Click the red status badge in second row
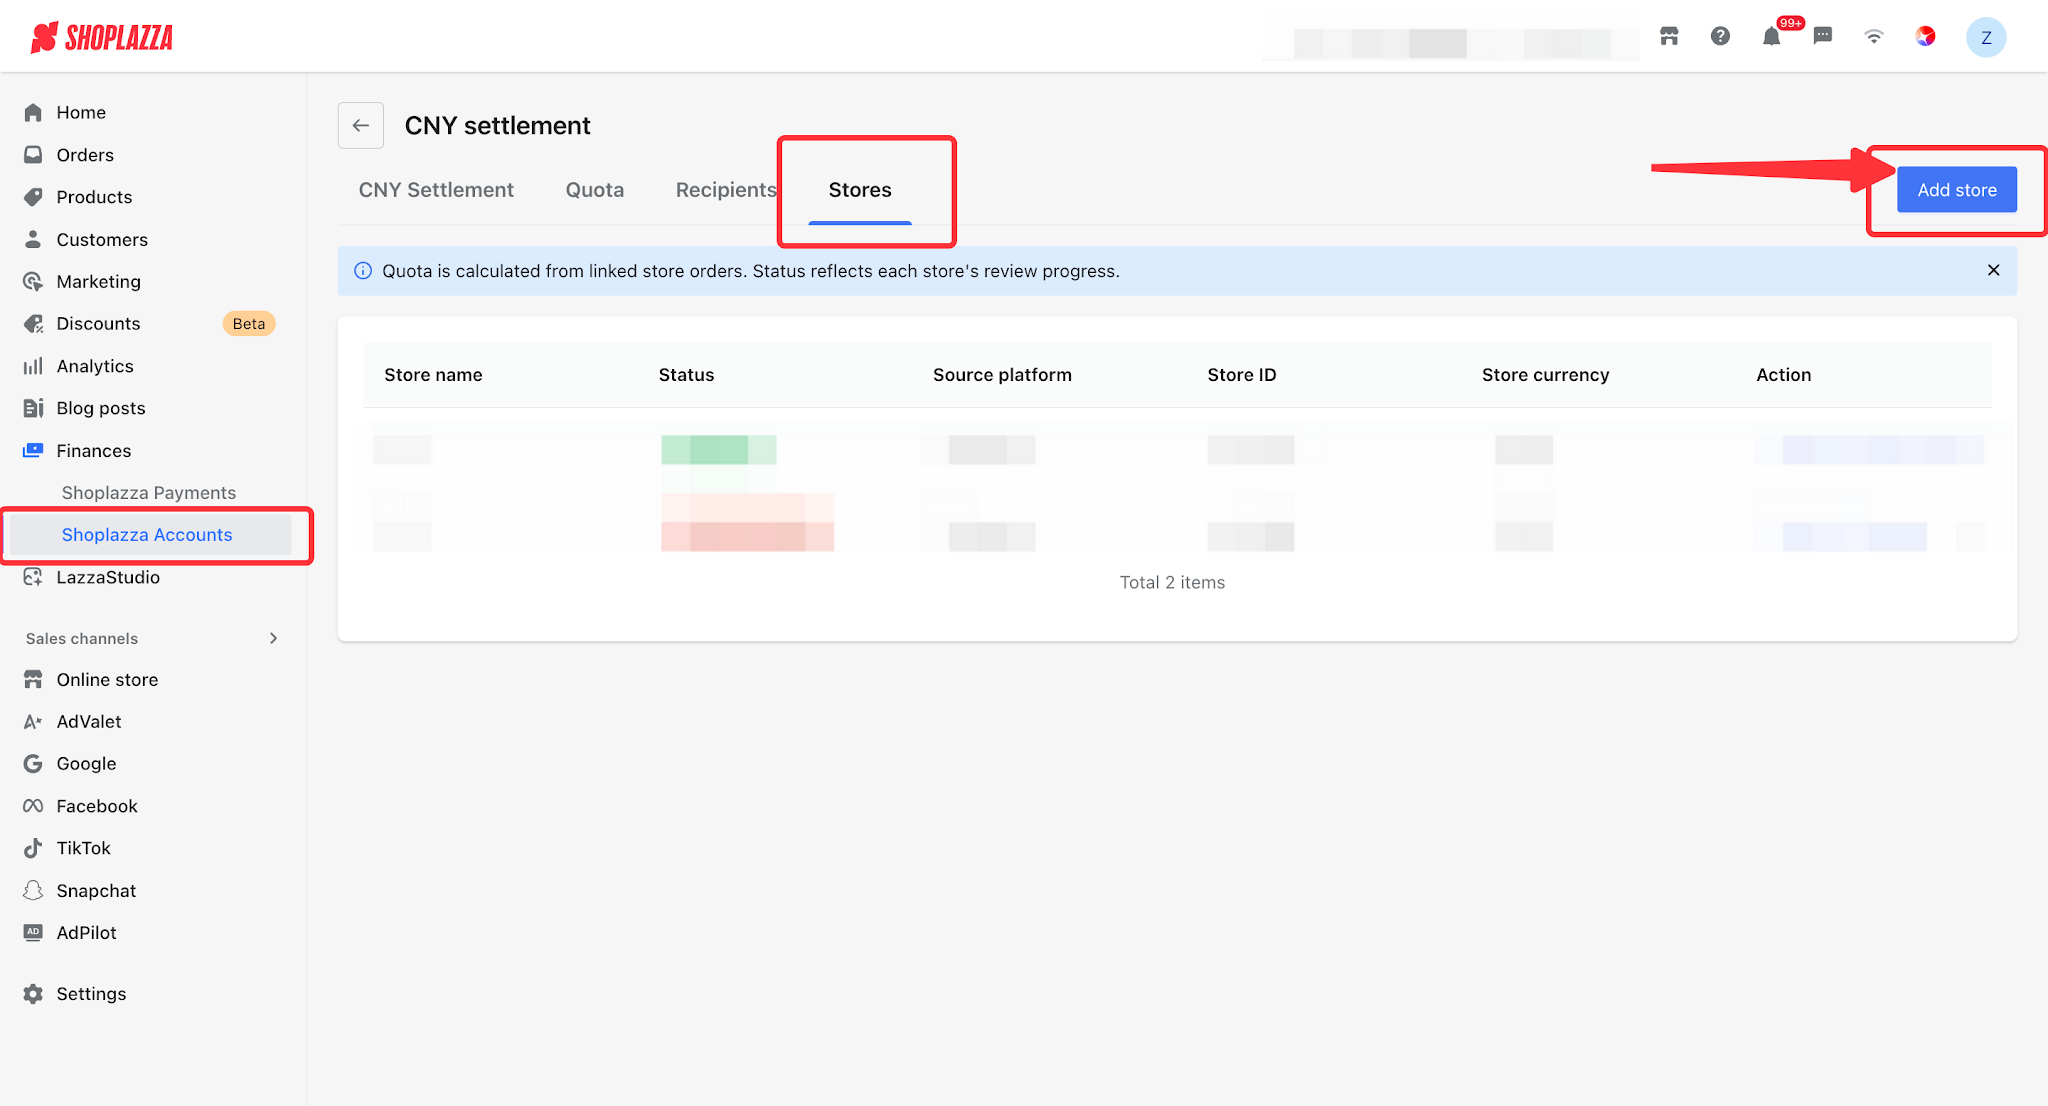 tap(747, 523)
